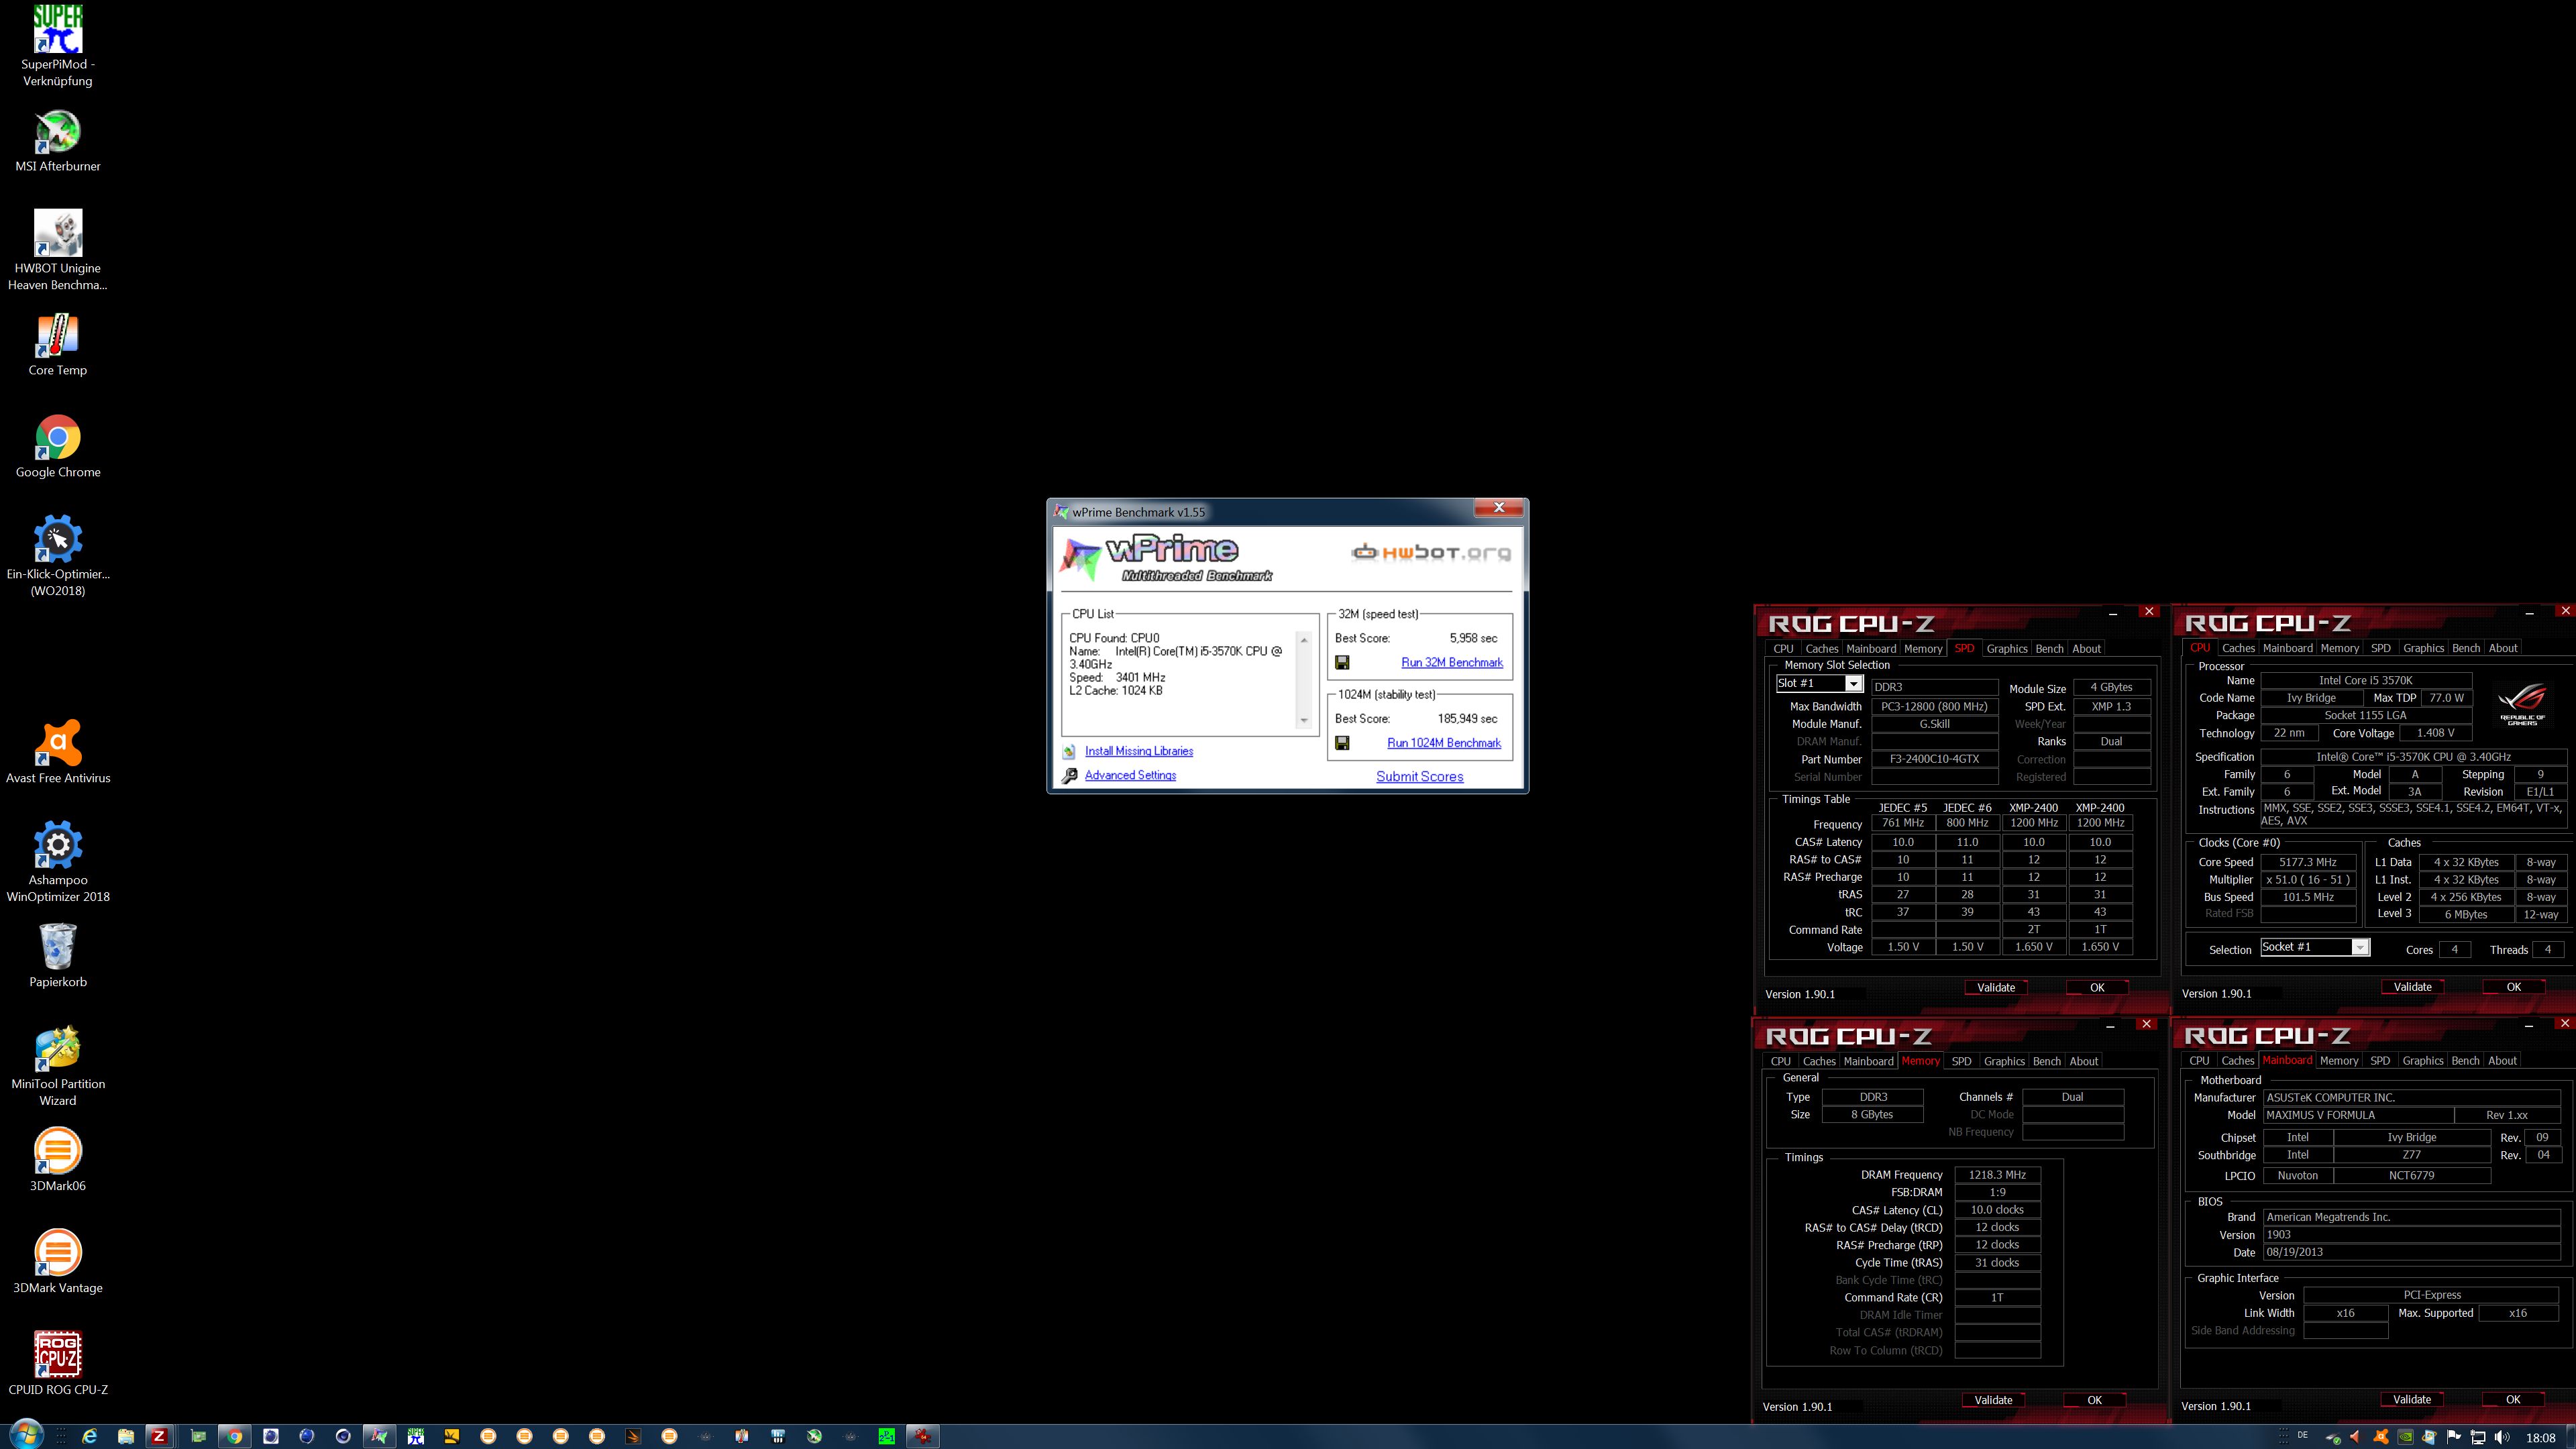Screen dimensions: 2576x1449
Task: Click the BIOS Date value 08/19/2013
Action: click(x=2411, y=1252)
